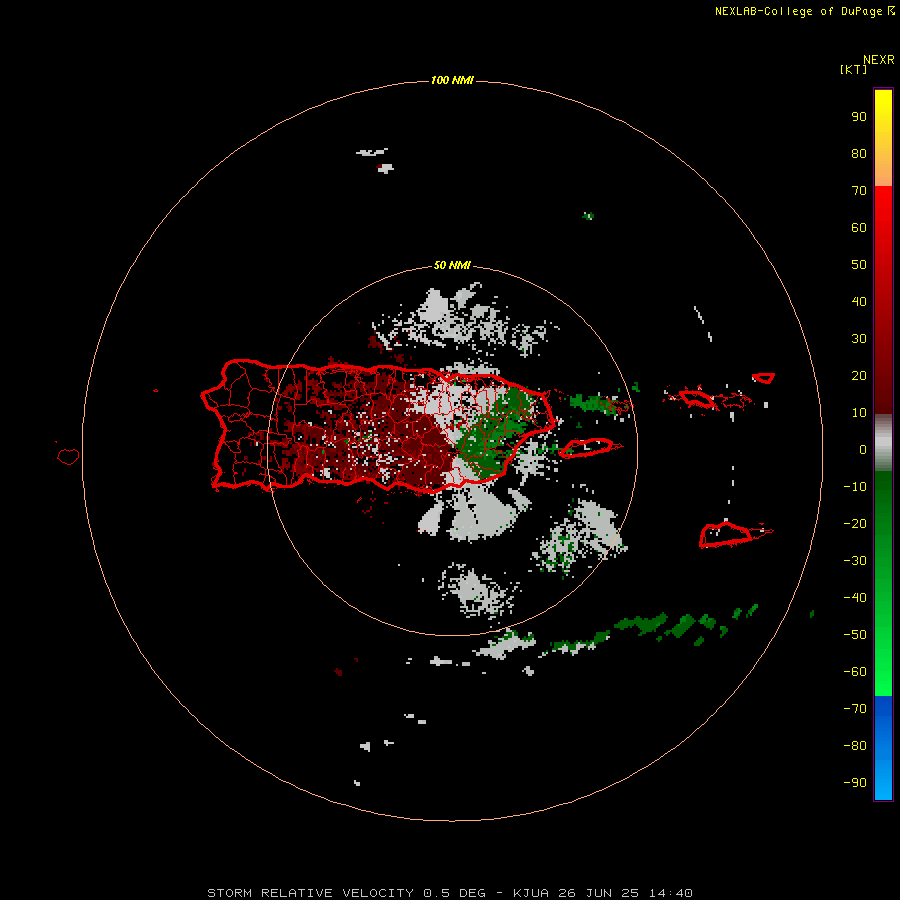This screenshot has width=900, height=900.
Task: Click the -30 value on velocity scale
Action: click(855, 561)
